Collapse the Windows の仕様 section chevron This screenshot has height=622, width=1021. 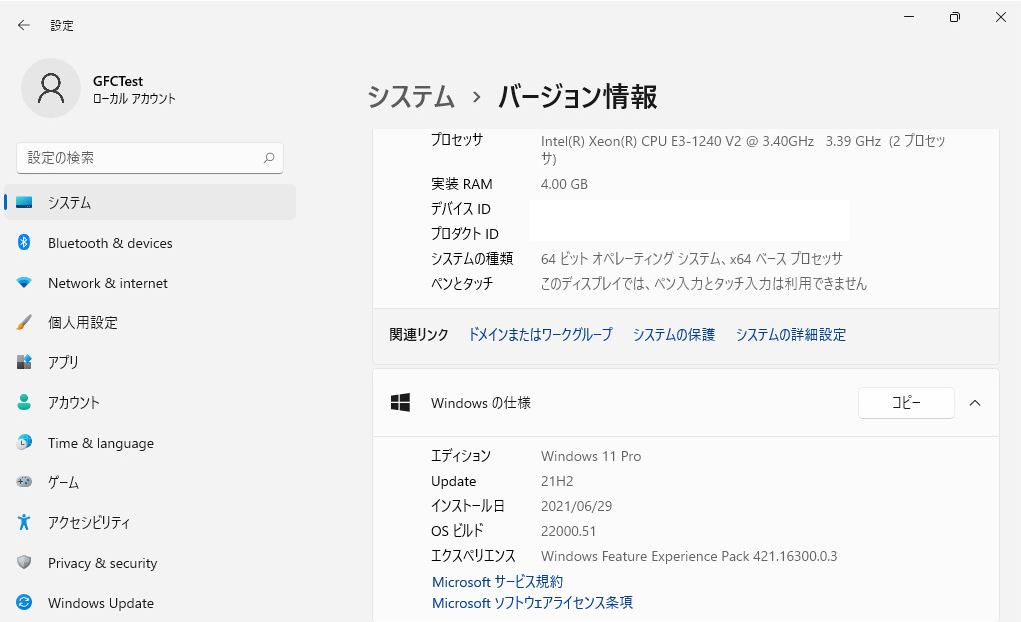975,403
